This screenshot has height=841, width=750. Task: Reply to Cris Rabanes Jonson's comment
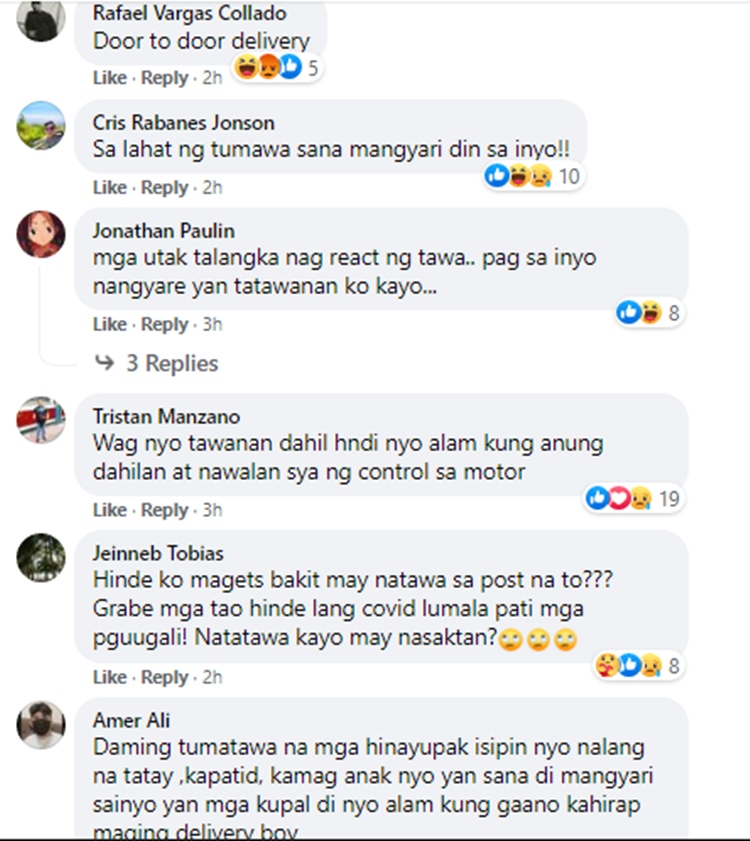(164, 188)
